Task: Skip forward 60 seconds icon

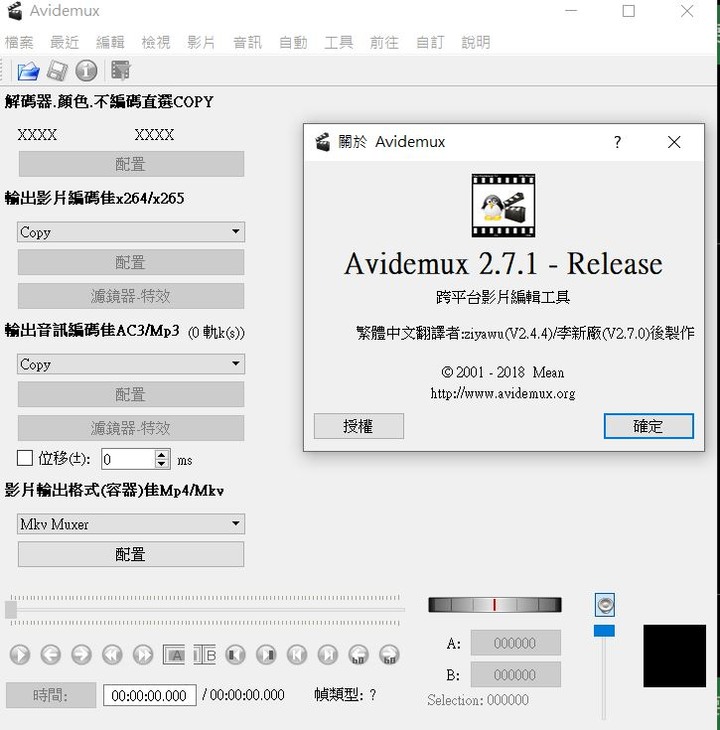Action: [390, 655]
